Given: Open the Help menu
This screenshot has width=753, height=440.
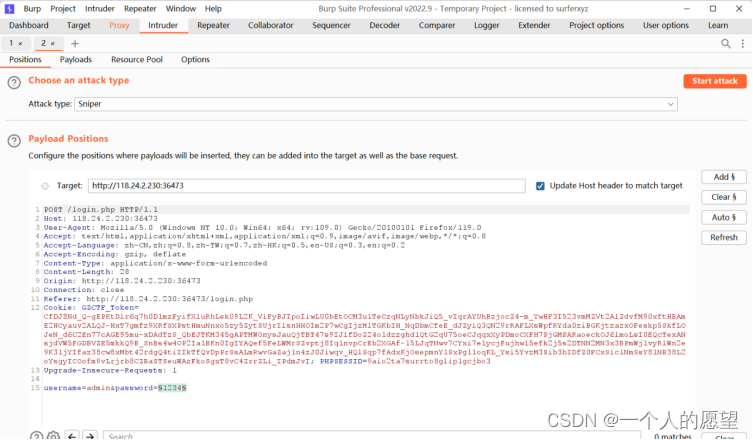Looking at the screenshot, I should pos(213,9).
